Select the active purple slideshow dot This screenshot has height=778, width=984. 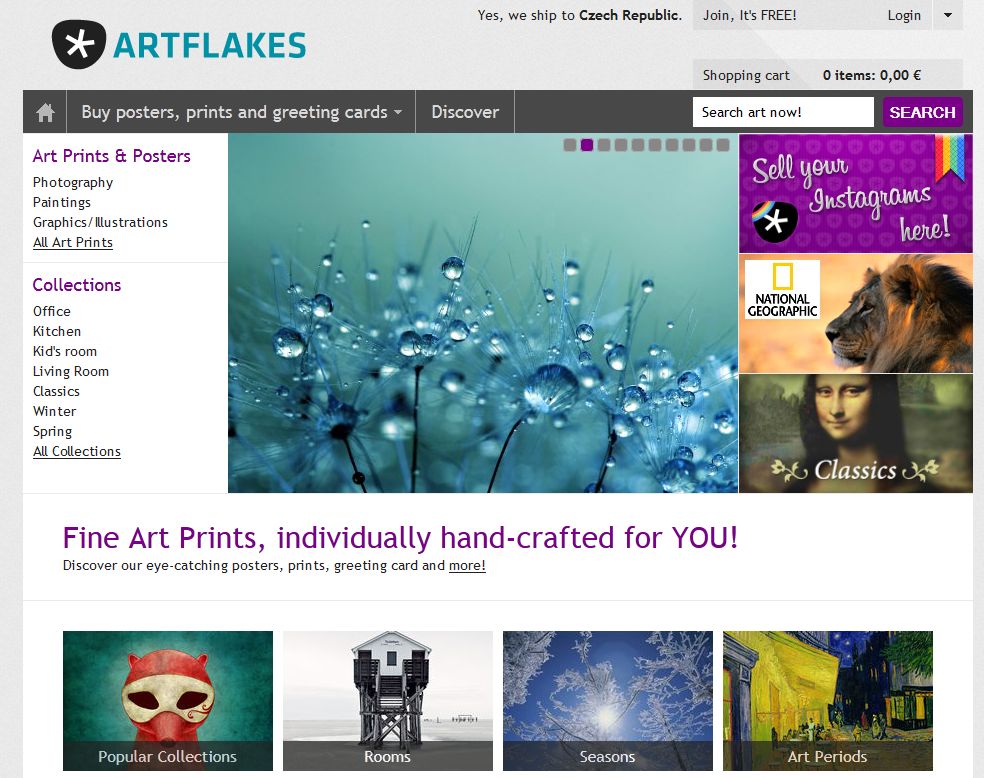coord(587,145)
